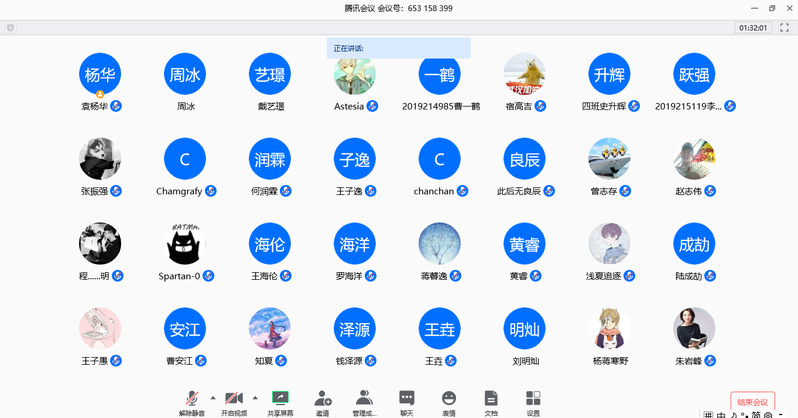798x418 pixels.
Task: Expand video options arrow beside 开启视频
Action: pos(256,397)
